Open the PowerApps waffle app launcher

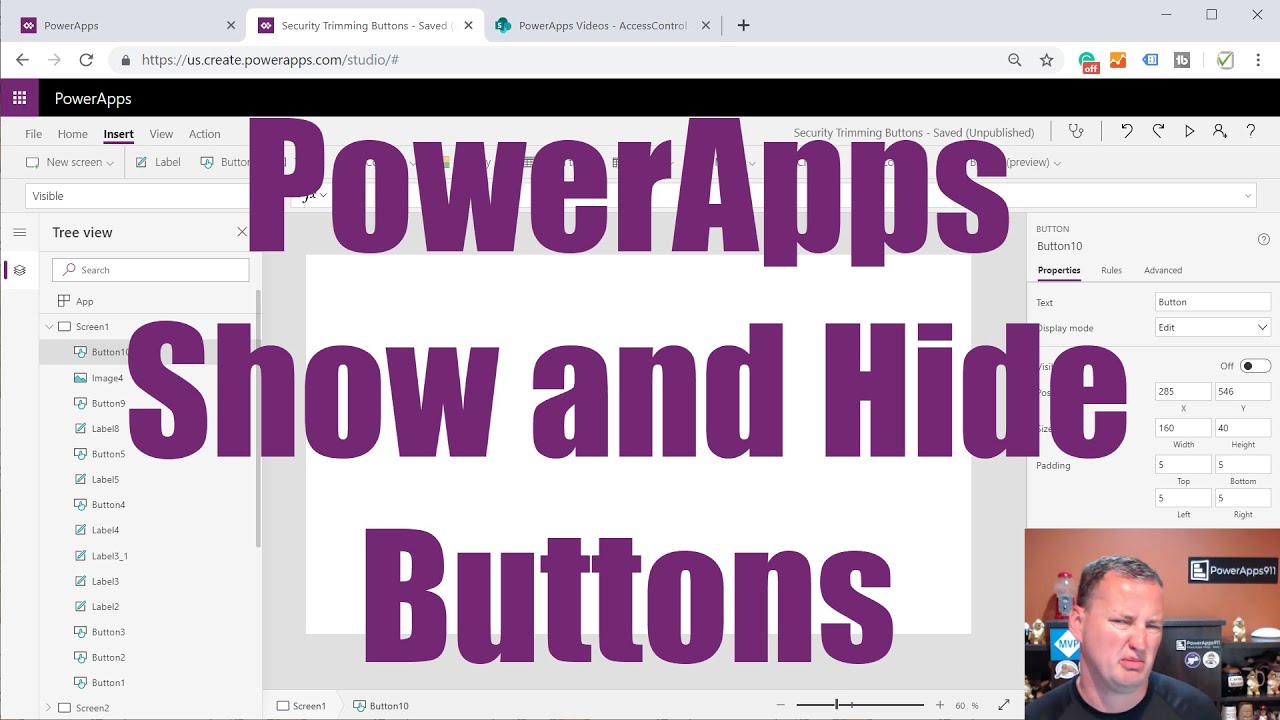point(19,98)
